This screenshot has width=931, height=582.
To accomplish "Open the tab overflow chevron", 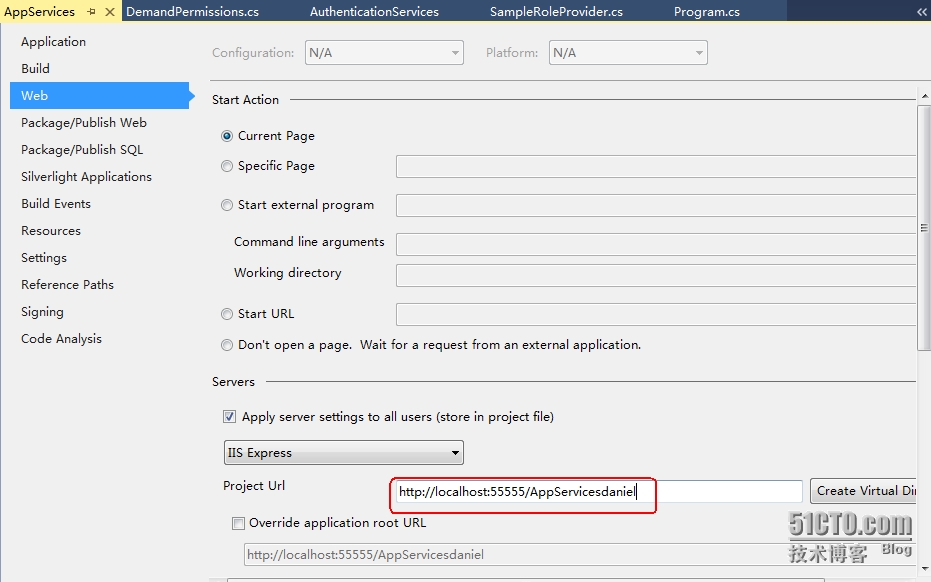I will (922, 11).
